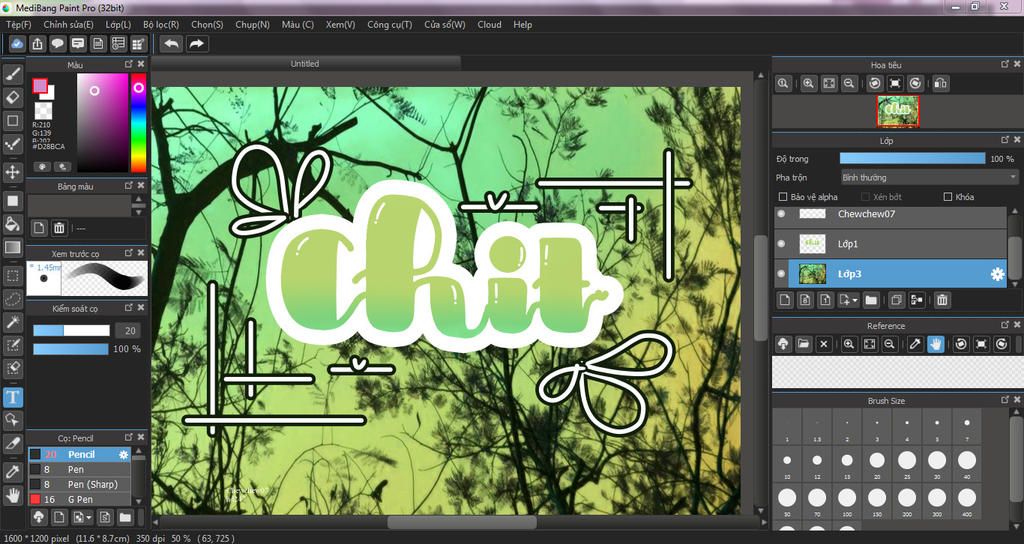The width and height of the screenshot is (1024, 544).
Task: Toggle the Khóa checkbox
Action: tap(948, 197)
